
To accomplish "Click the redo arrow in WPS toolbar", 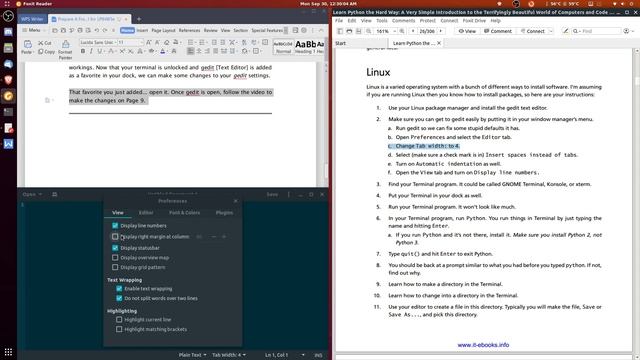I will 105,30.
